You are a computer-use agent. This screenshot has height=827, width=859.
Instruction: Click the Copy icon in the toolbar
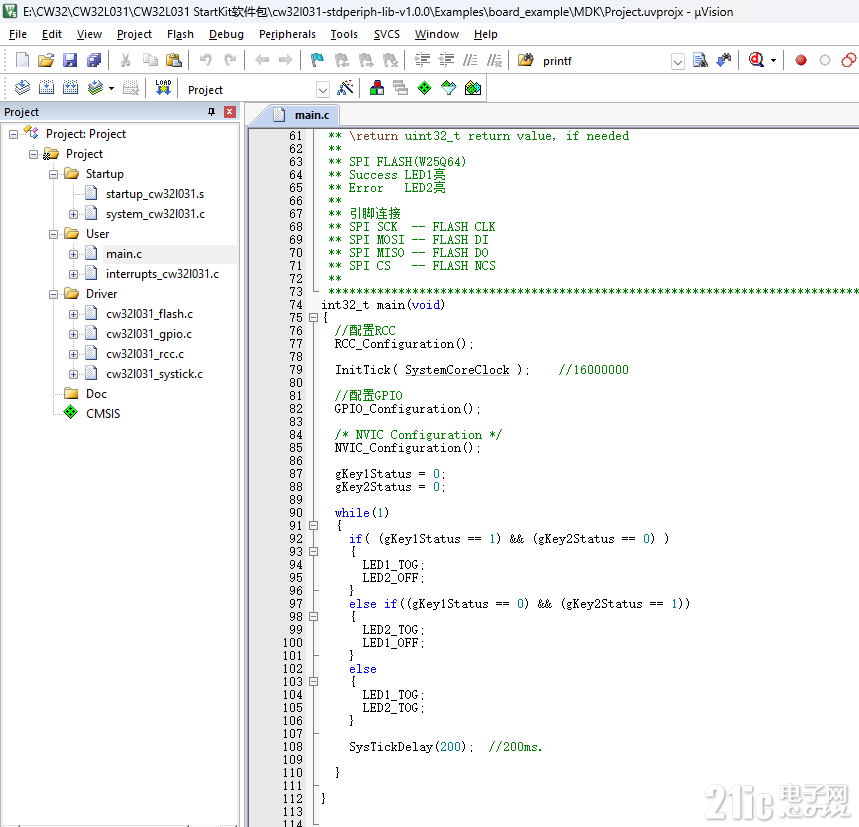click(150, 60)
